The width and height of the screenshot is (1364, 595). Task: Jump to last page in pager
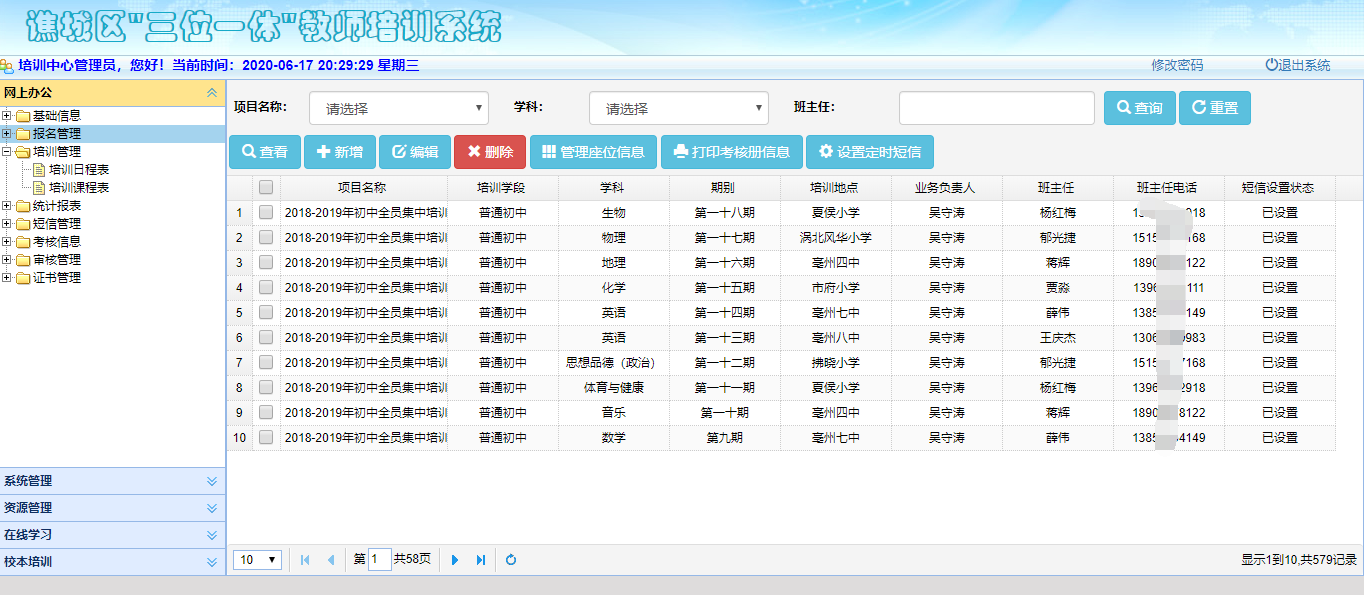481,560
